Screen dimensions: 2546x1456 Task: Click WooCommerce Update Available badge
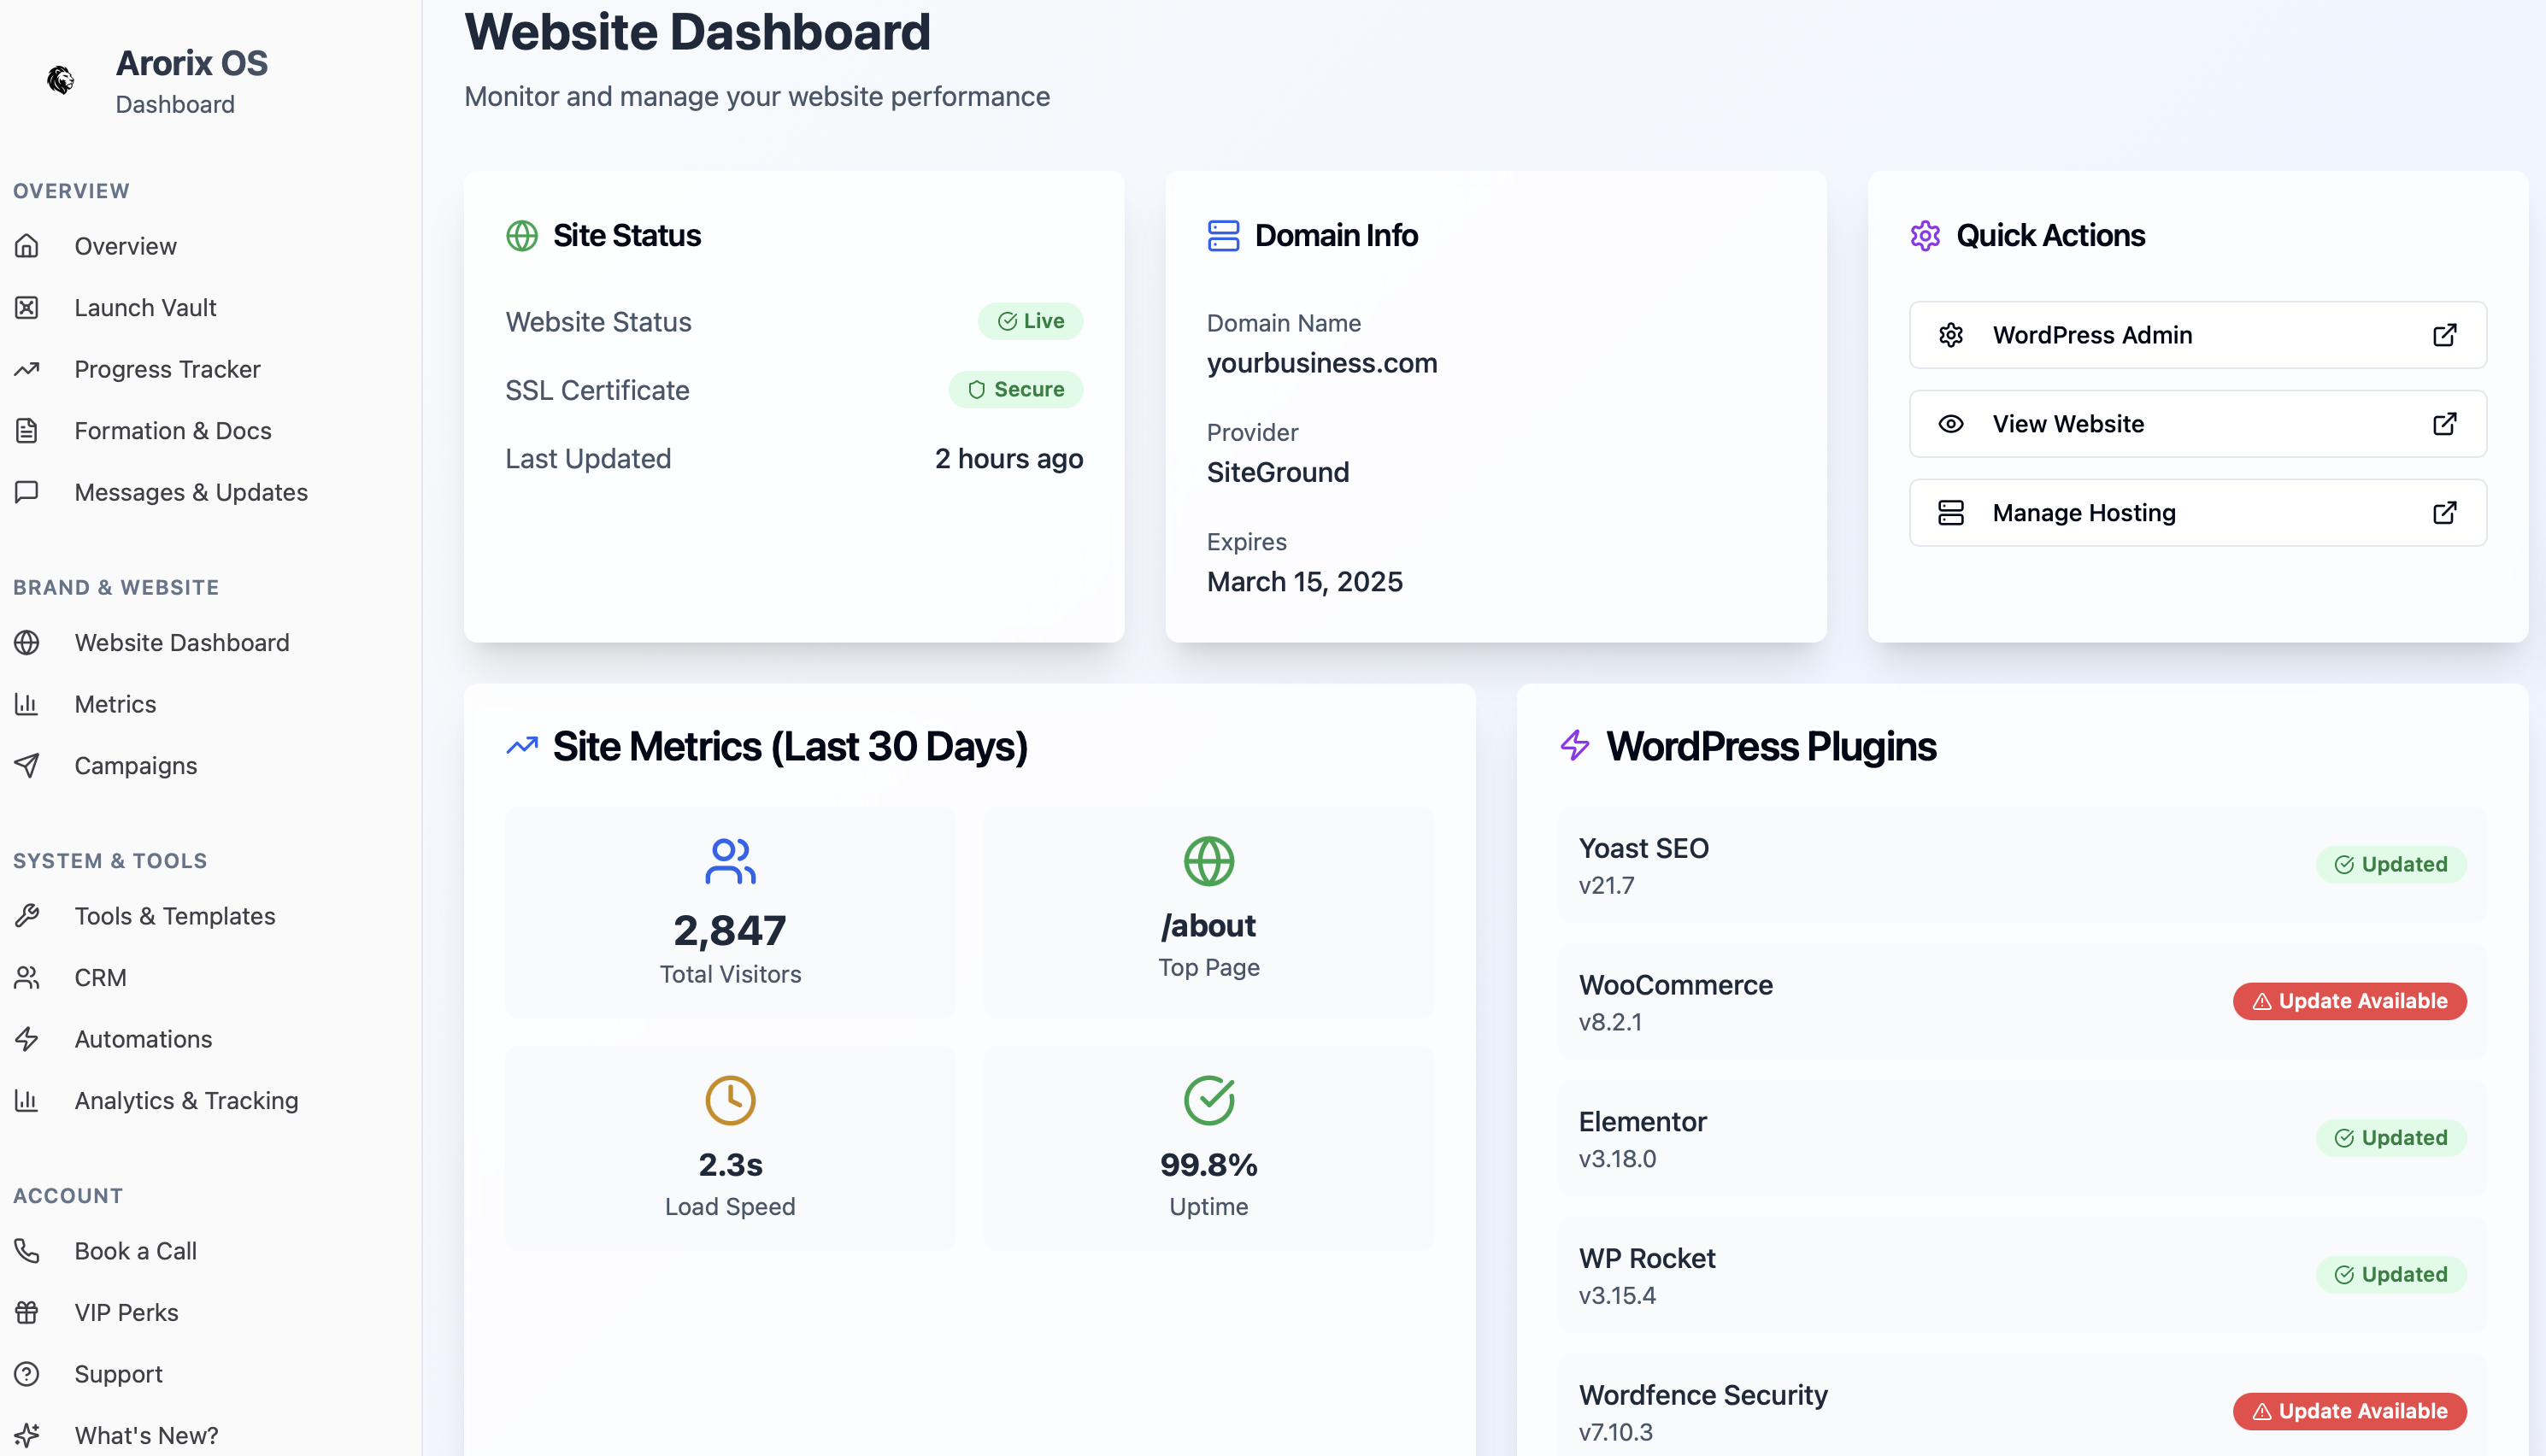(2349, 1001)
